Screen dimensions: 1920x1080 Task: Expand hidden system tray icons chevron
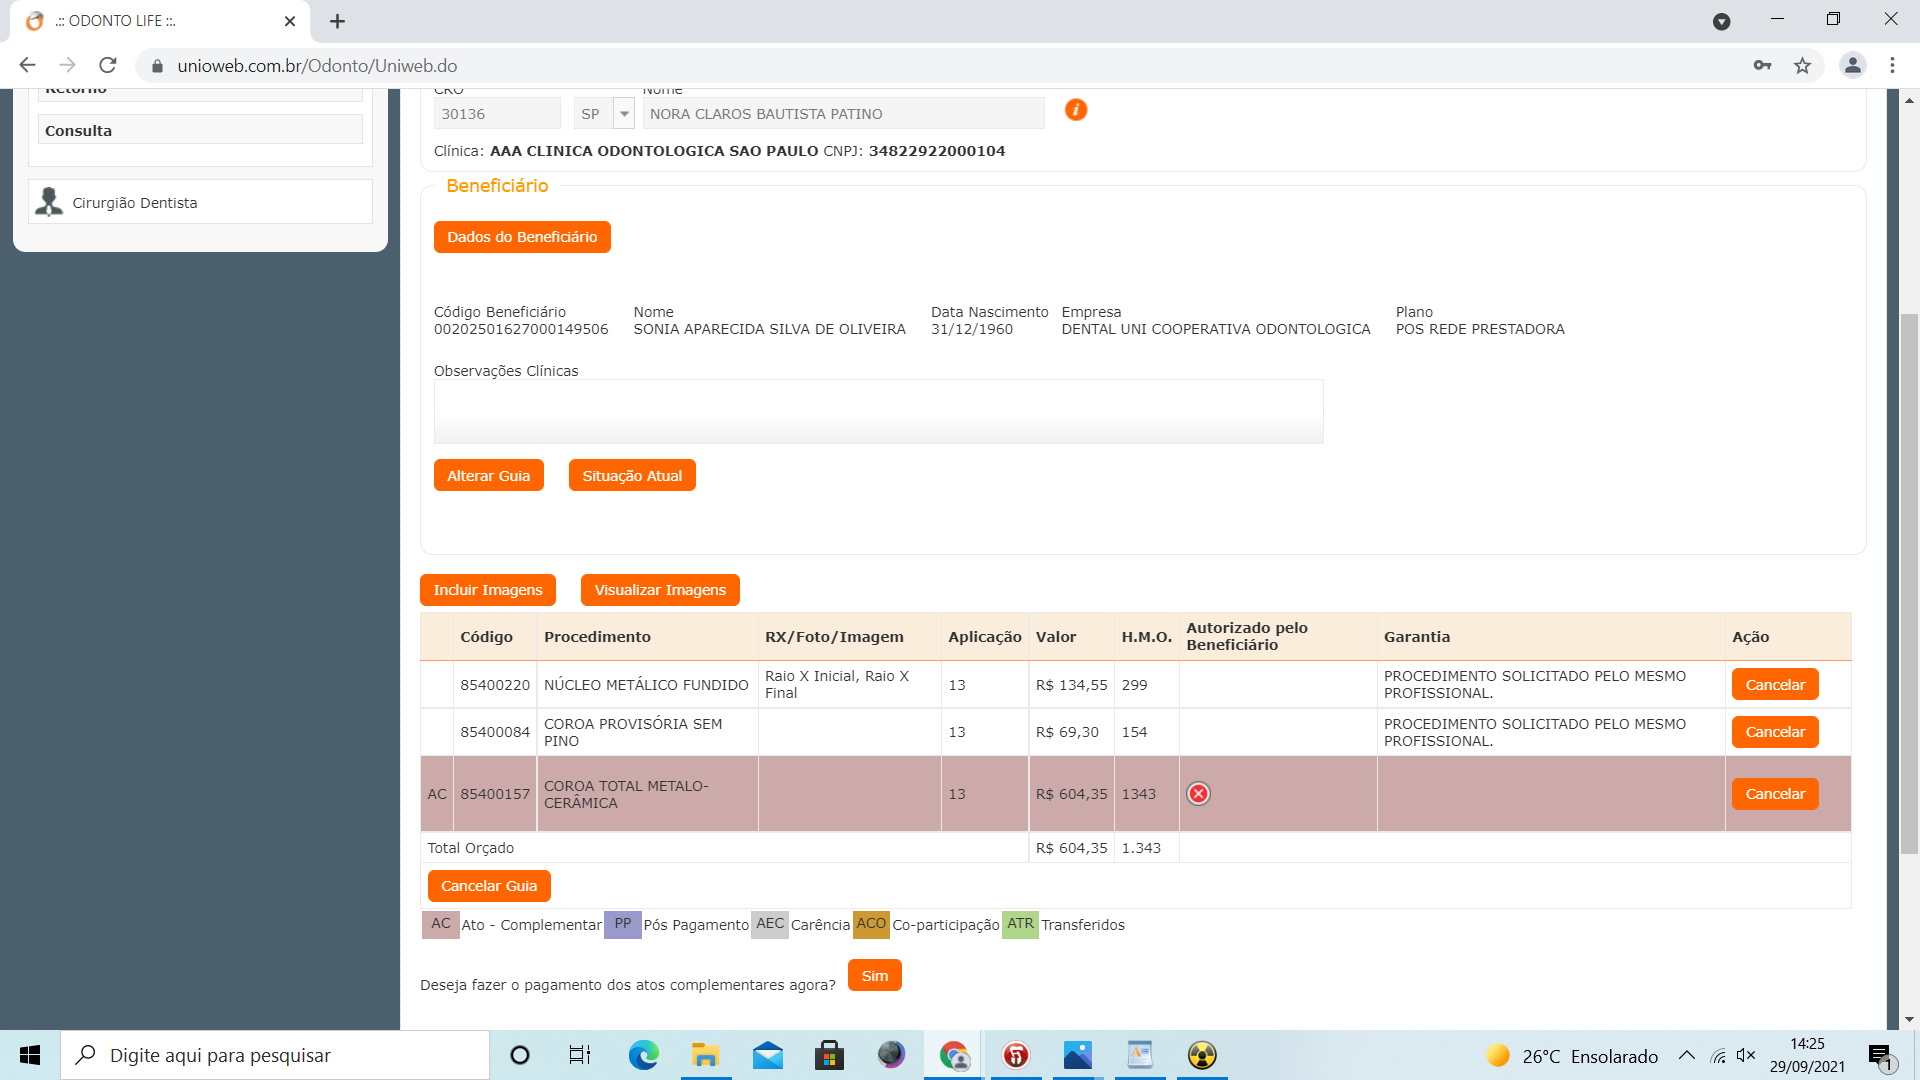point(1686,1055)
